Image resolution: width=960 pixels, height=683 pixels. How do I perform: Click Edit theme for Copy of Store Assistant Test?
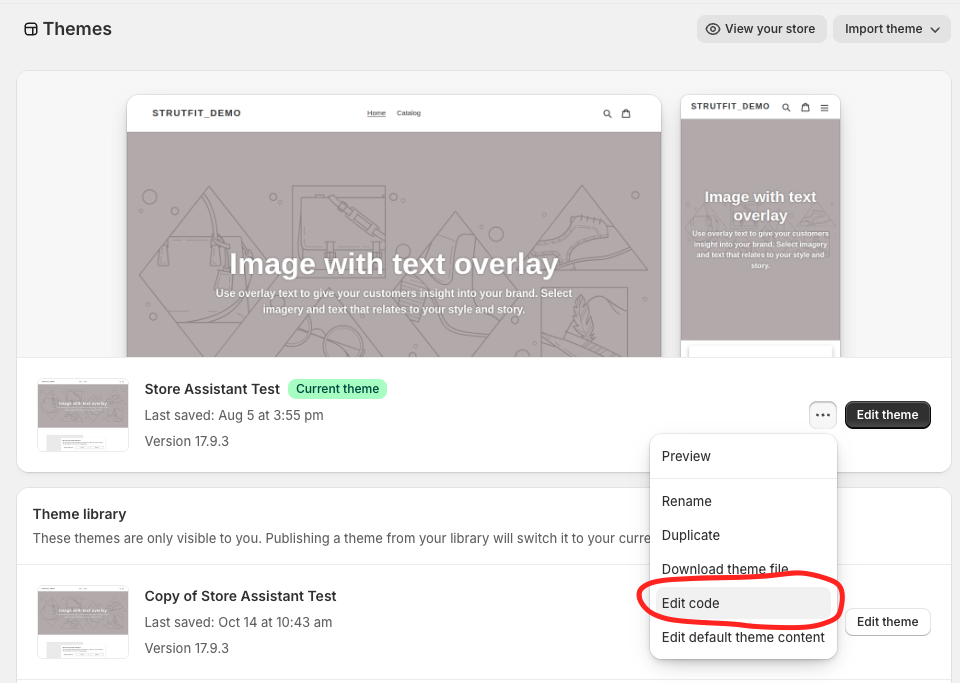pyautogui.click(x=887, y=622)
